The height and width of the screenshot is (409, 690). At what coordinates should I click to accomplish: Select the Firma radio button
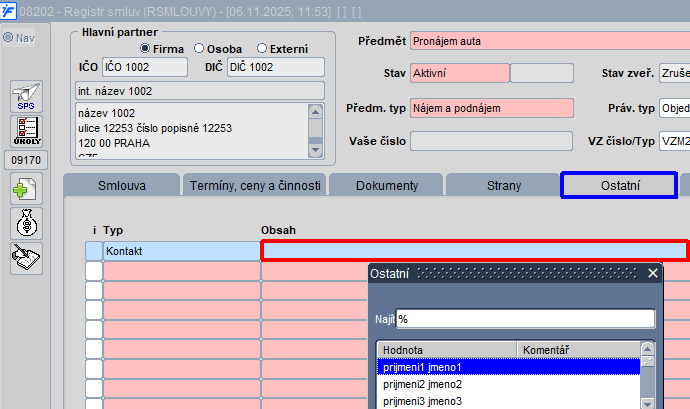[x=145, y=48]
